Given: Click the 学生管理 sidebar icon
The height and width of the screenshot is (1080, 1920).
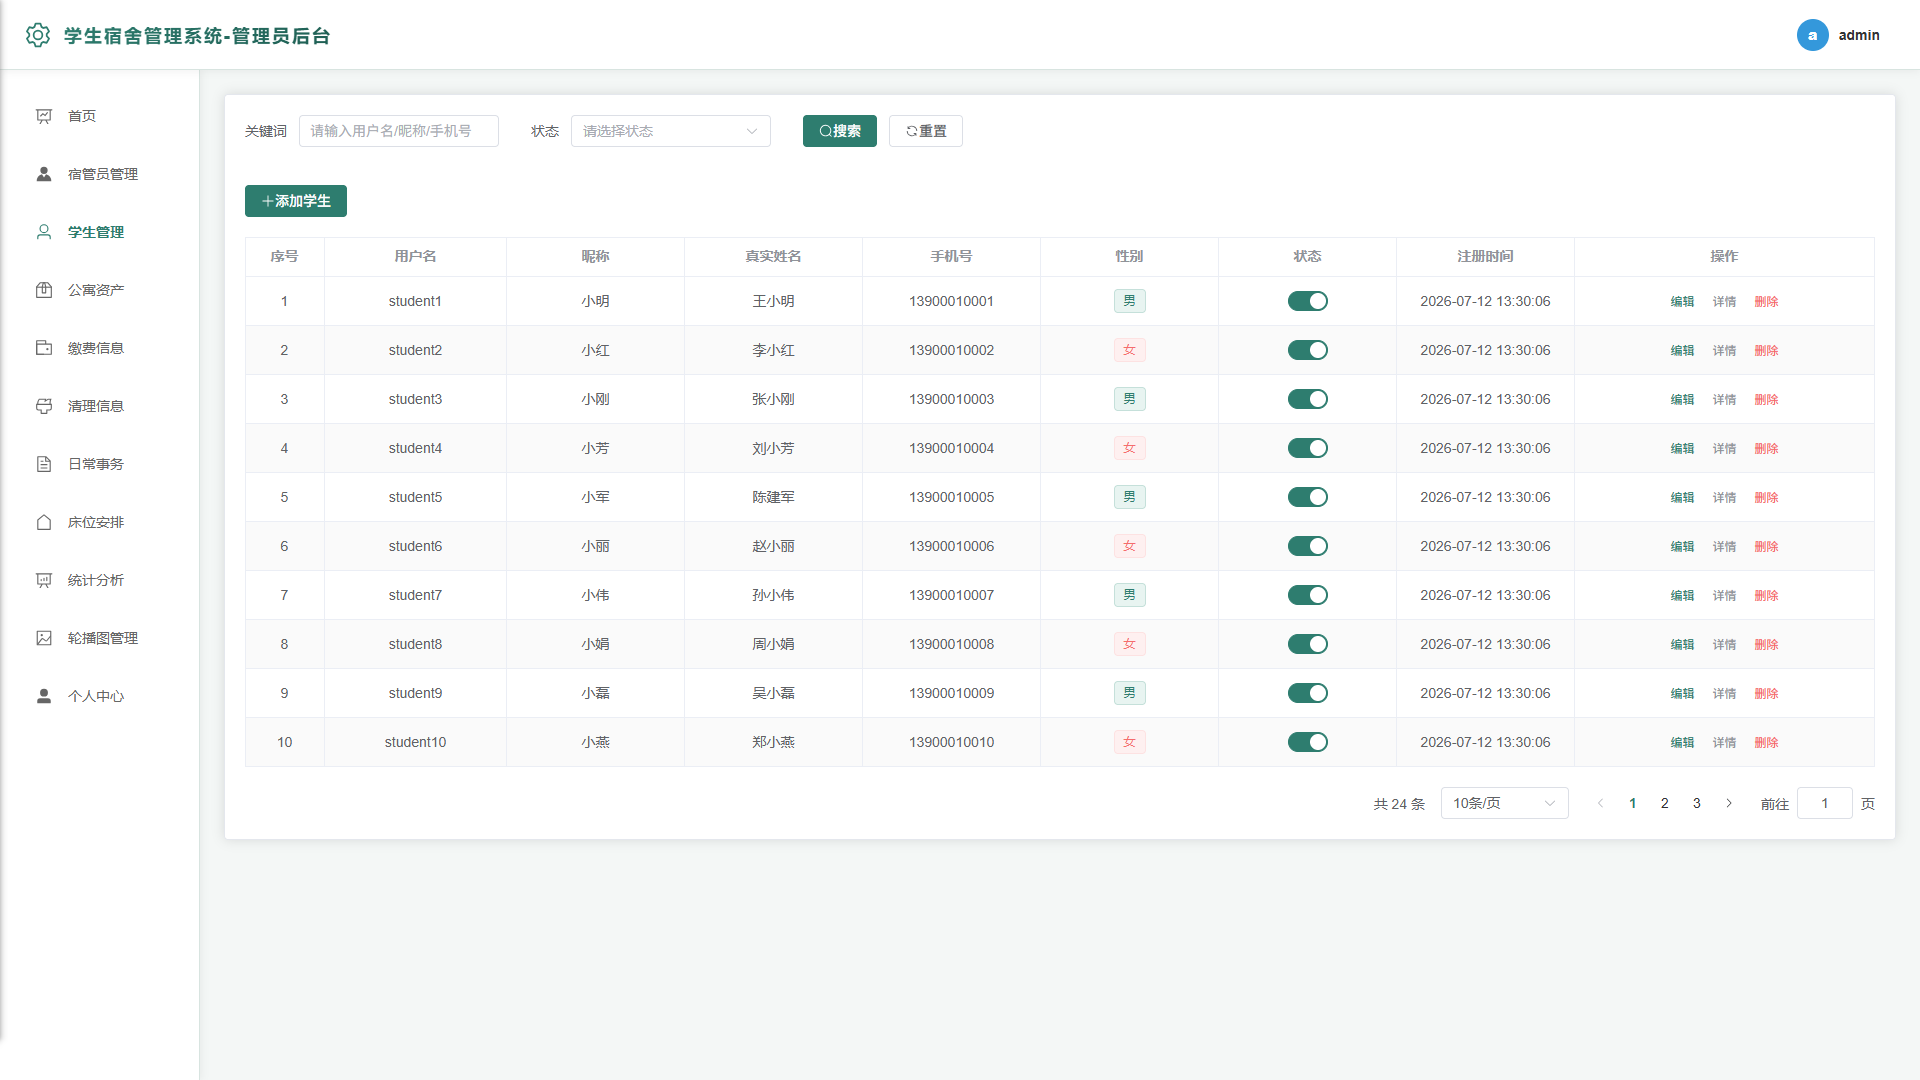Looking at the screenshot, I should coord(44,232).
